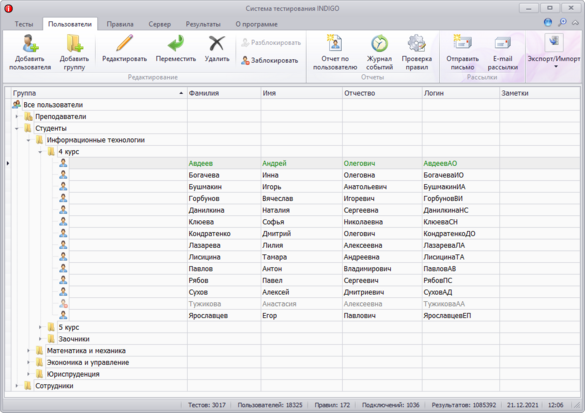Click the Заблокировать button

270,60
